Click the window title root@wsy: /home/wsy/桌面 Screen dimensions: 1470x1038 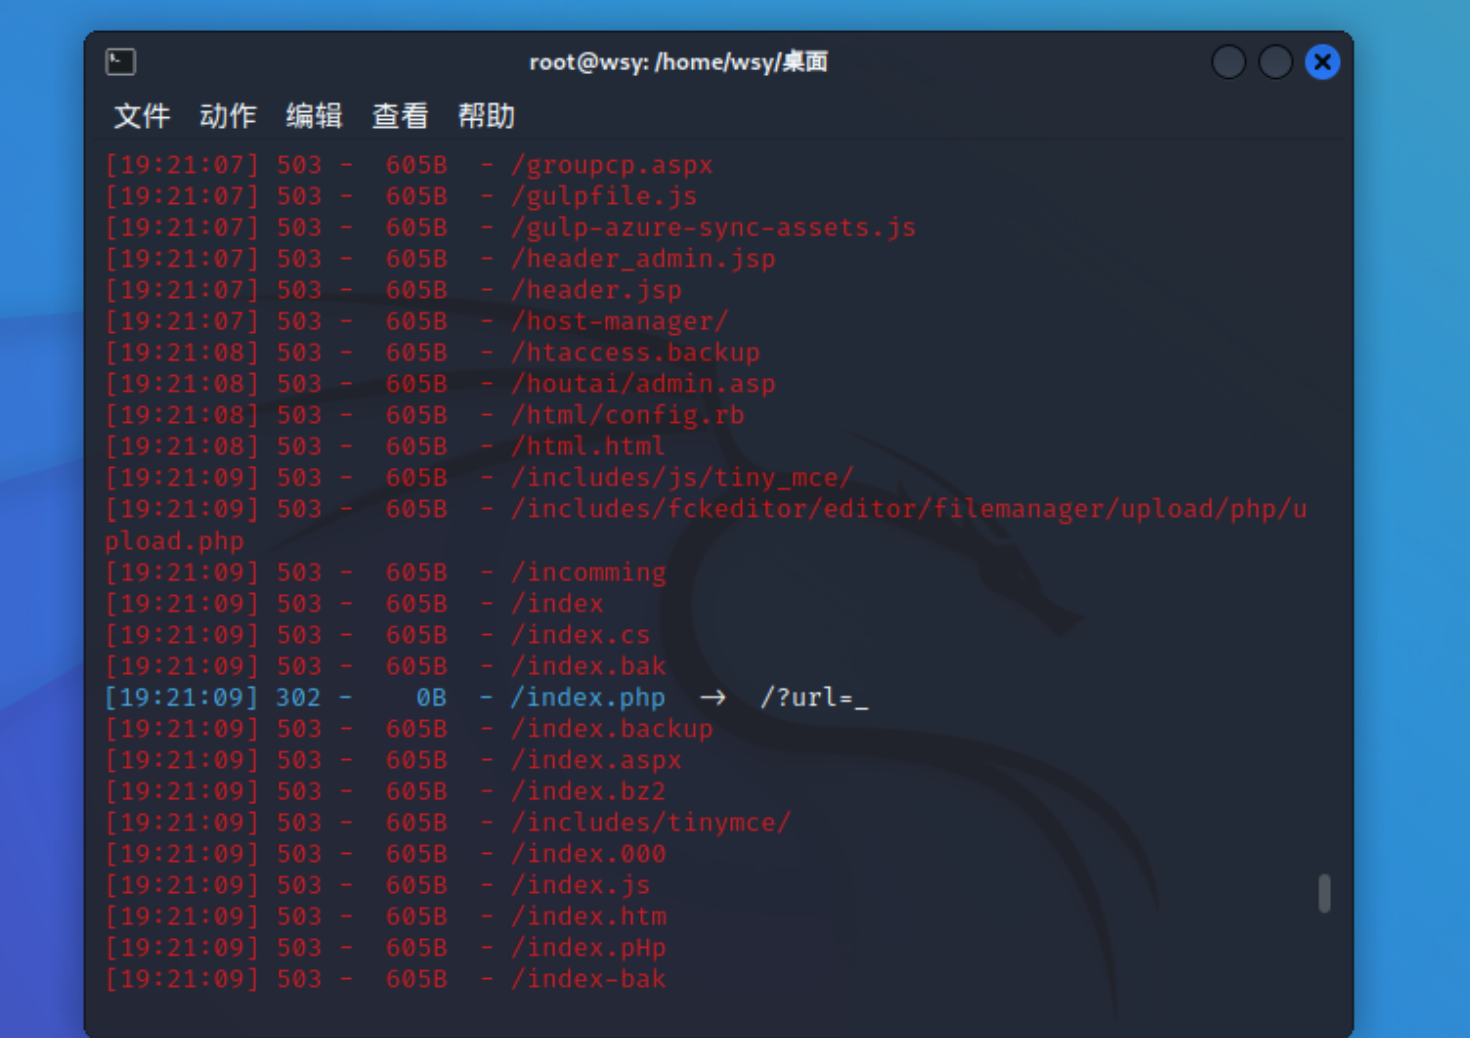point(678,62)
